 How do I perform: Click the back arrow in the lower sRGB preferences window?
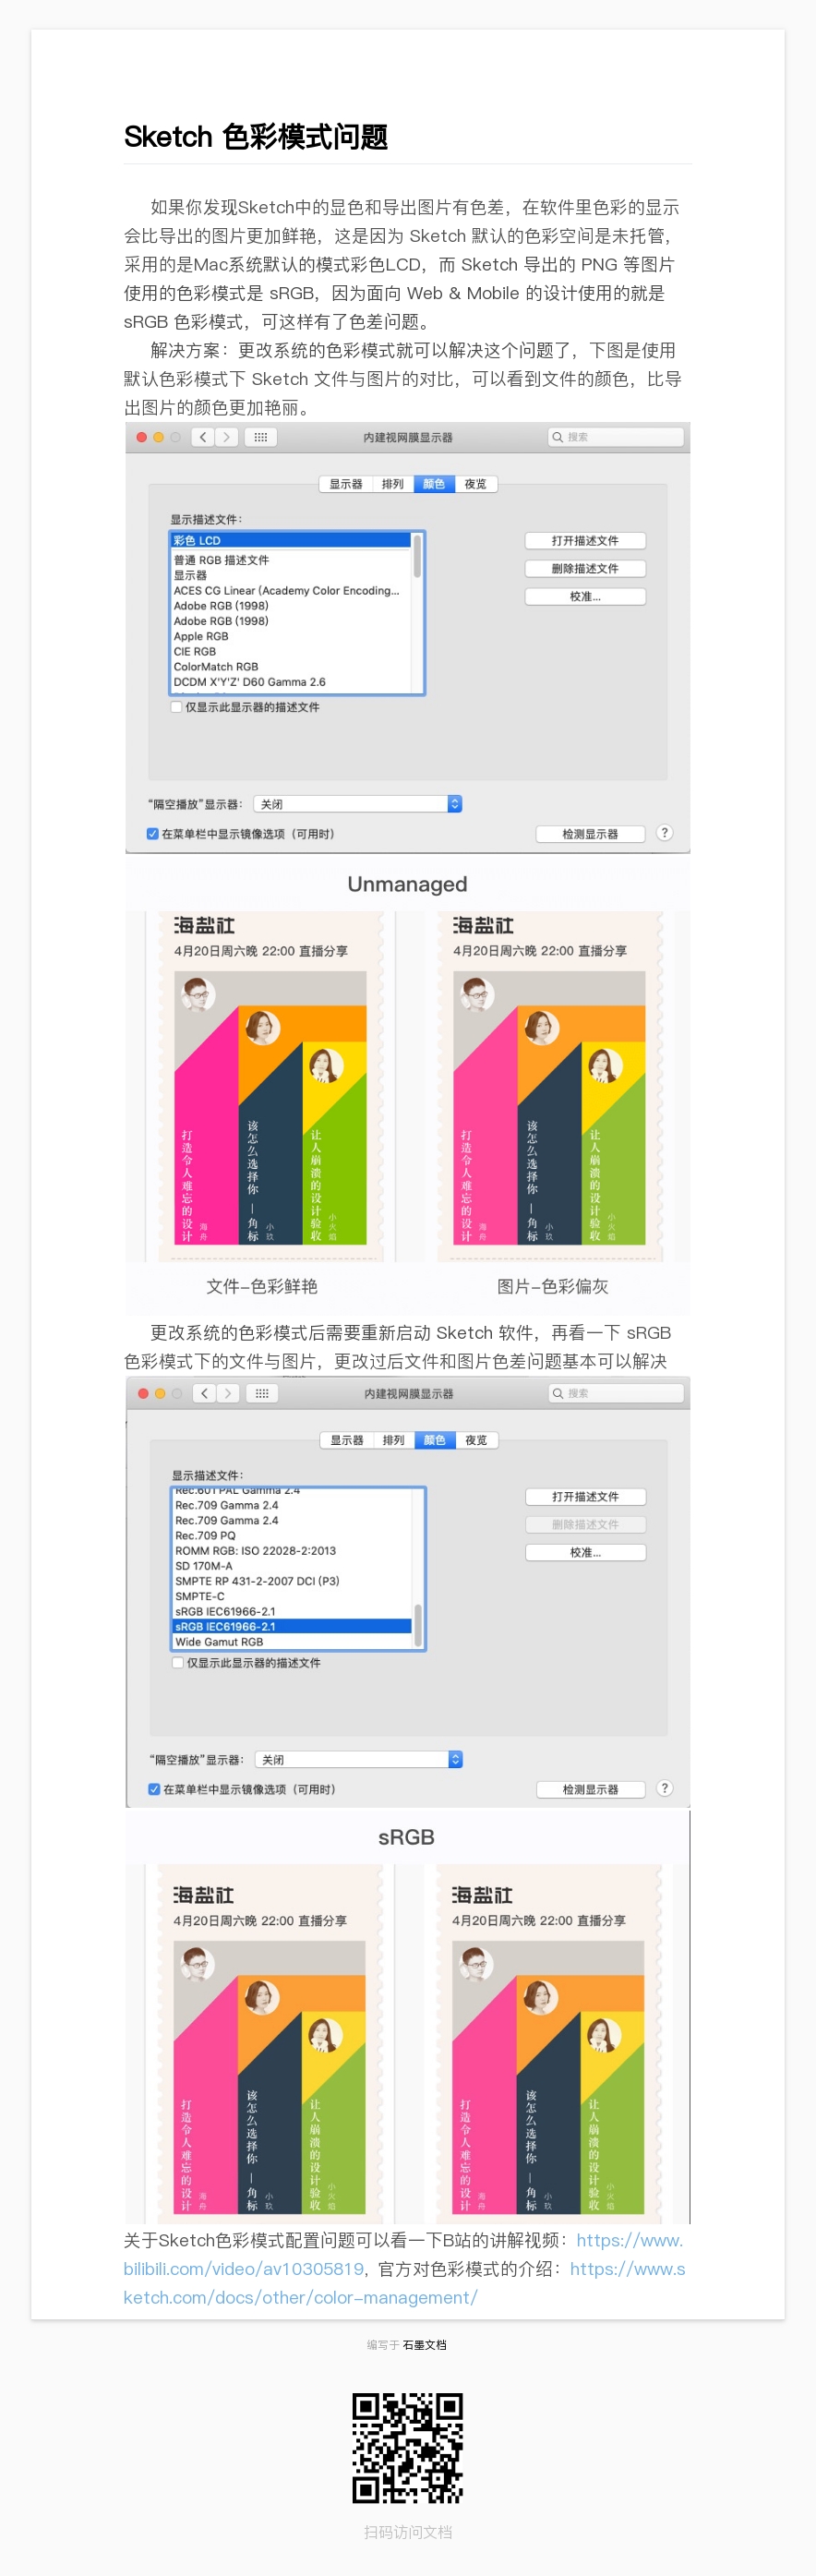204,1393
